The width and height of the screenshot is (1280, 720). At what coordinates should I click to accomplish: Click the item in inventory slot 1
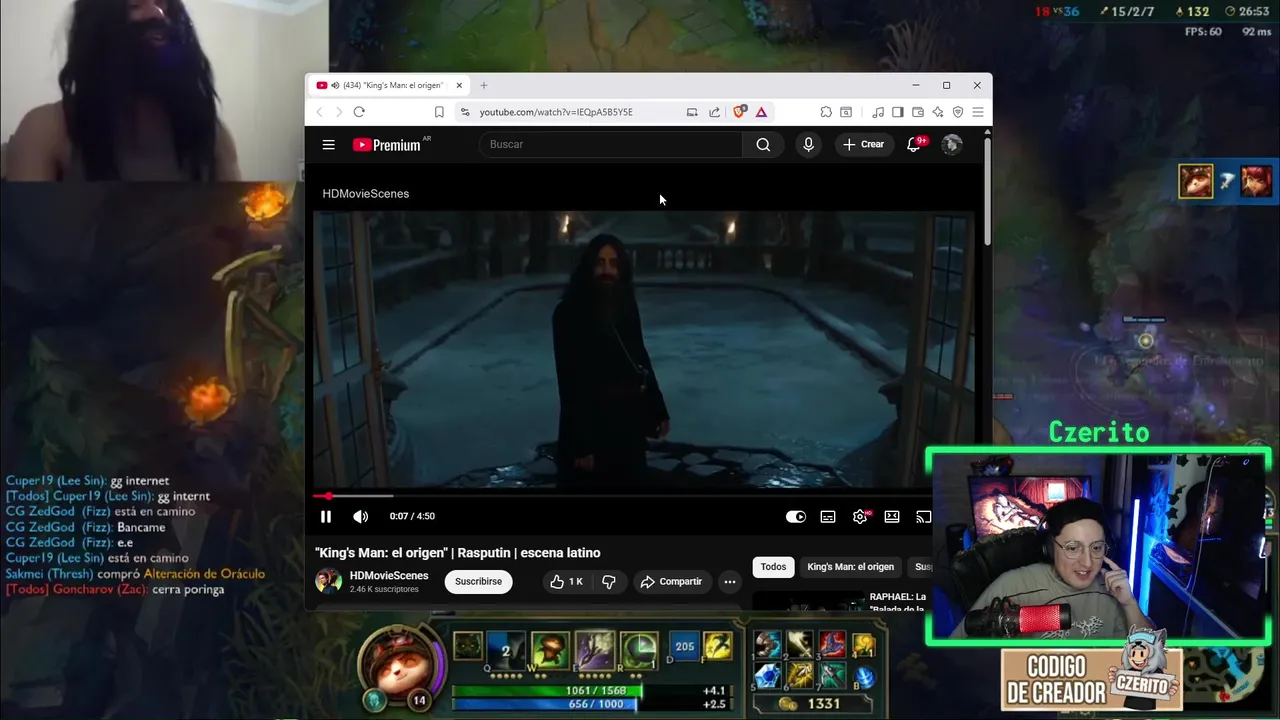768,645
